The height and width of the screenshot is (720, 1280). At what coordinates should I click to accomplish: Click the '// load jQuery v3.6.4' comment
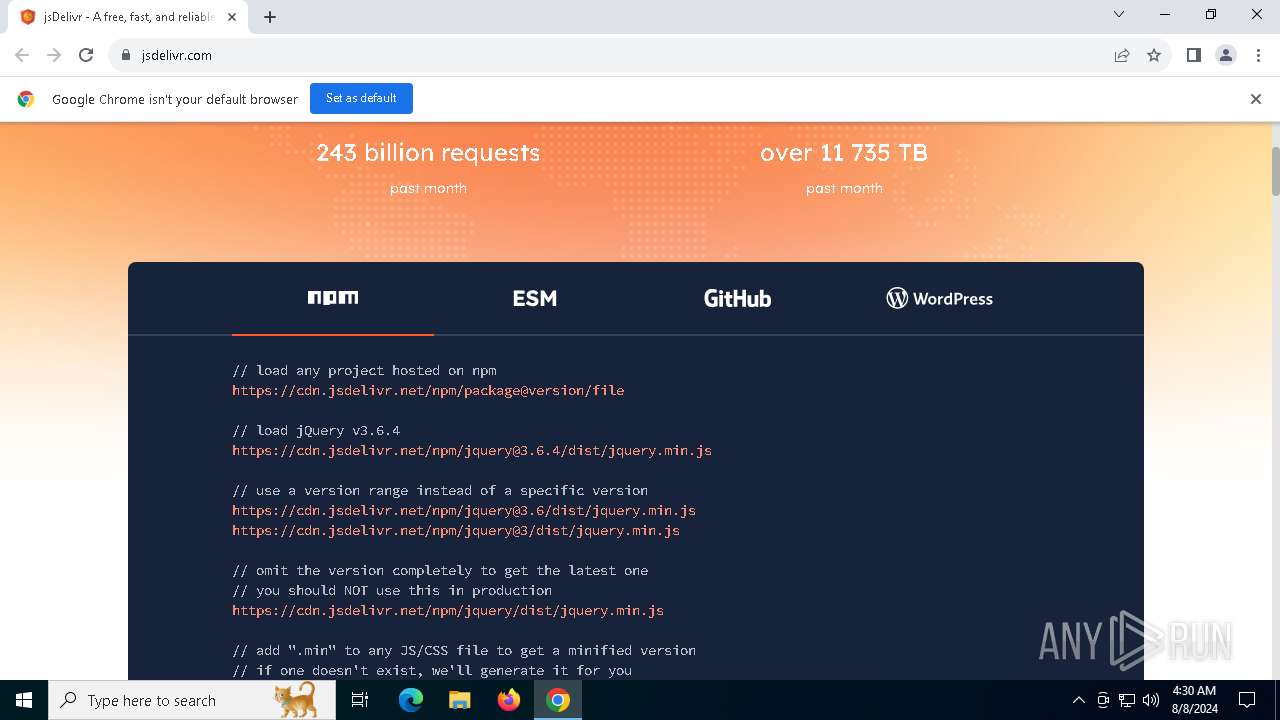pos(316,431)
